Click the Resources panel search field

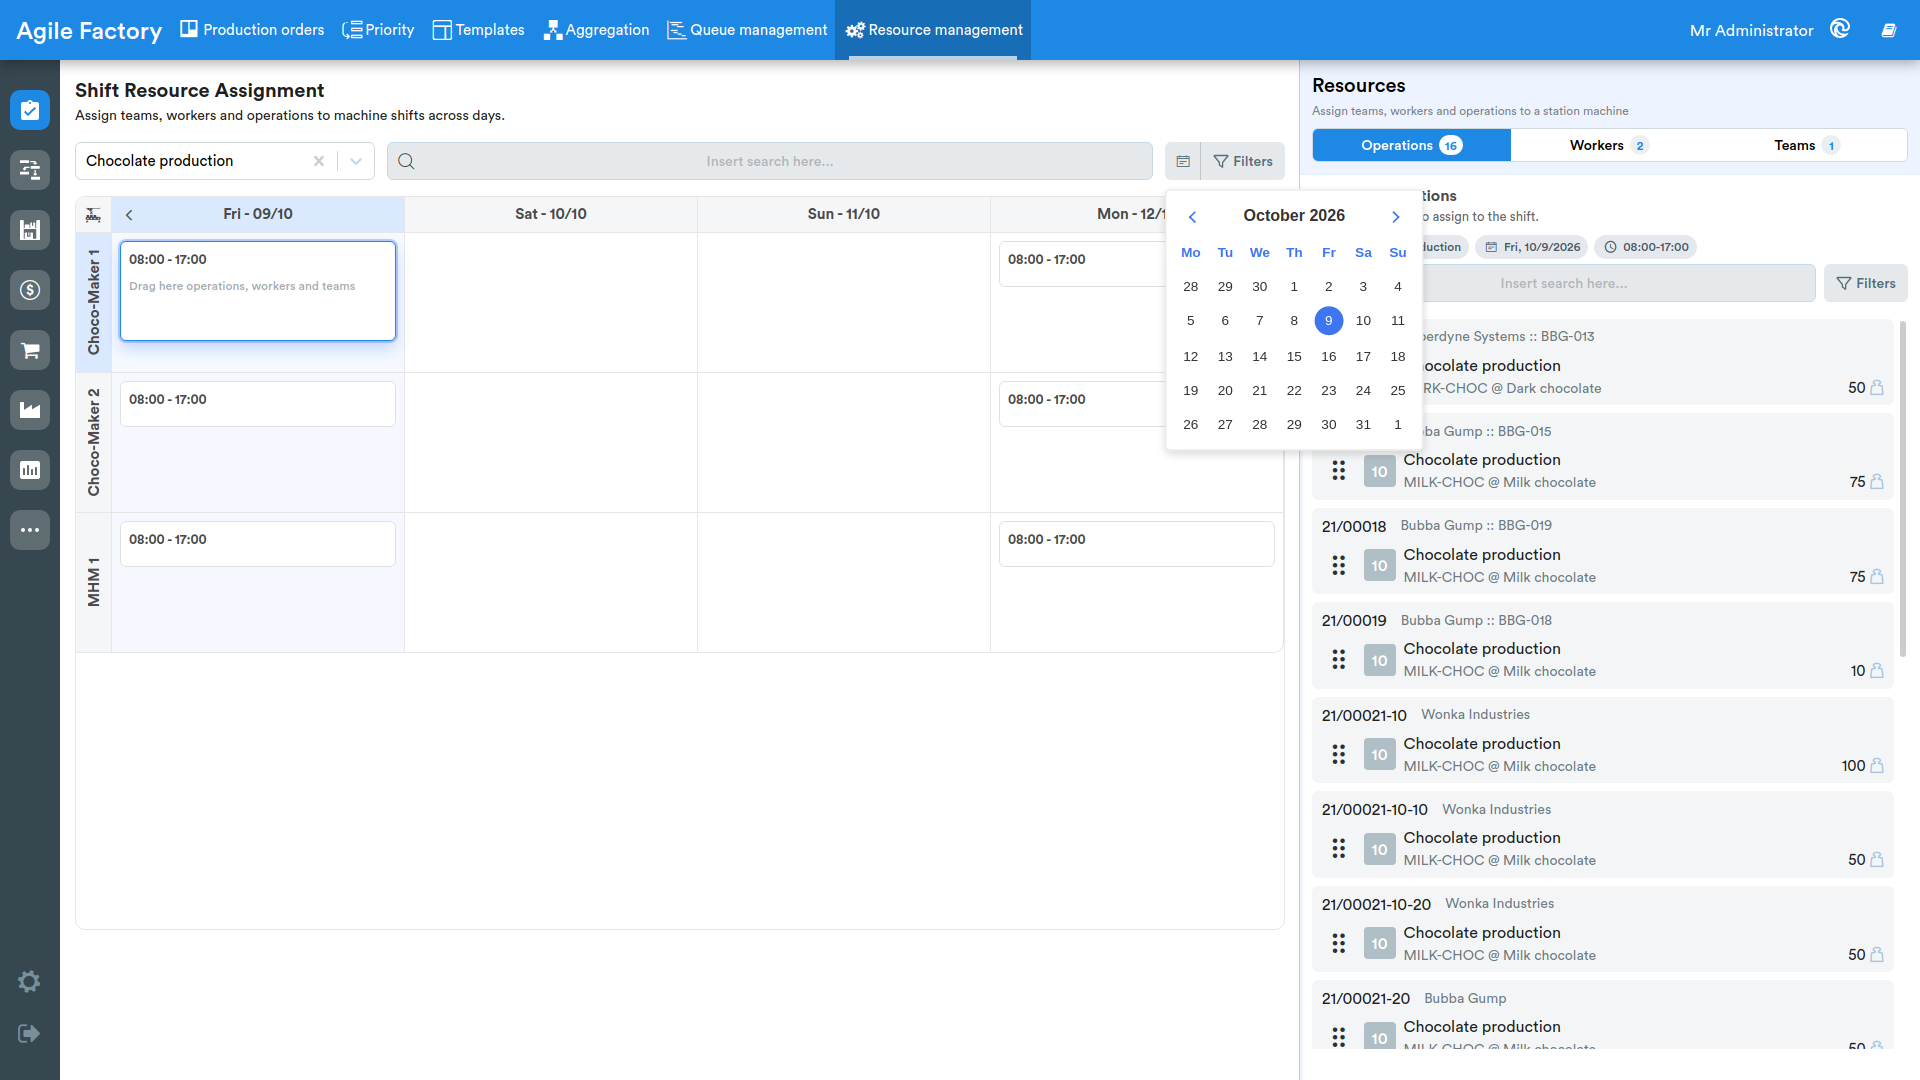pyautogui.click(x=1564, y=284)
